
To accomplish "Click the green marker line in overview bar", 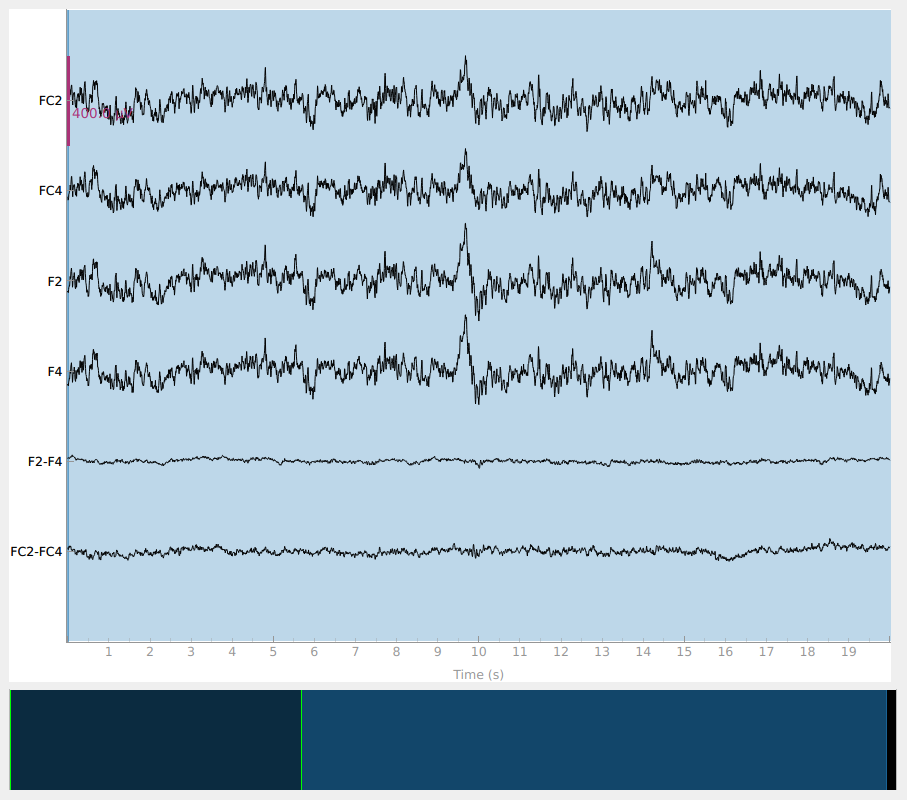I will (x=301, y=739).
